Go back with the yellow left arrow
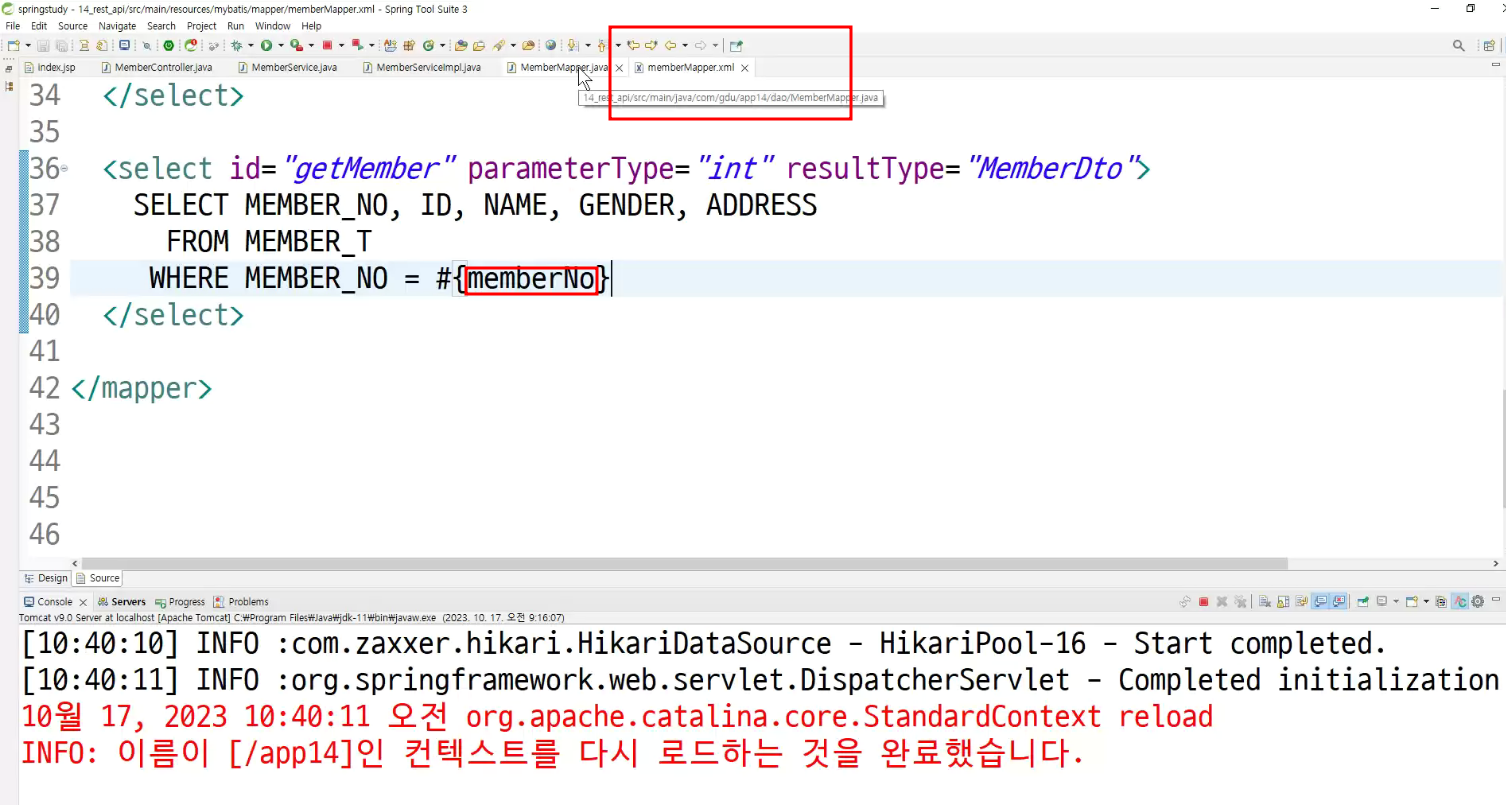 670,45
